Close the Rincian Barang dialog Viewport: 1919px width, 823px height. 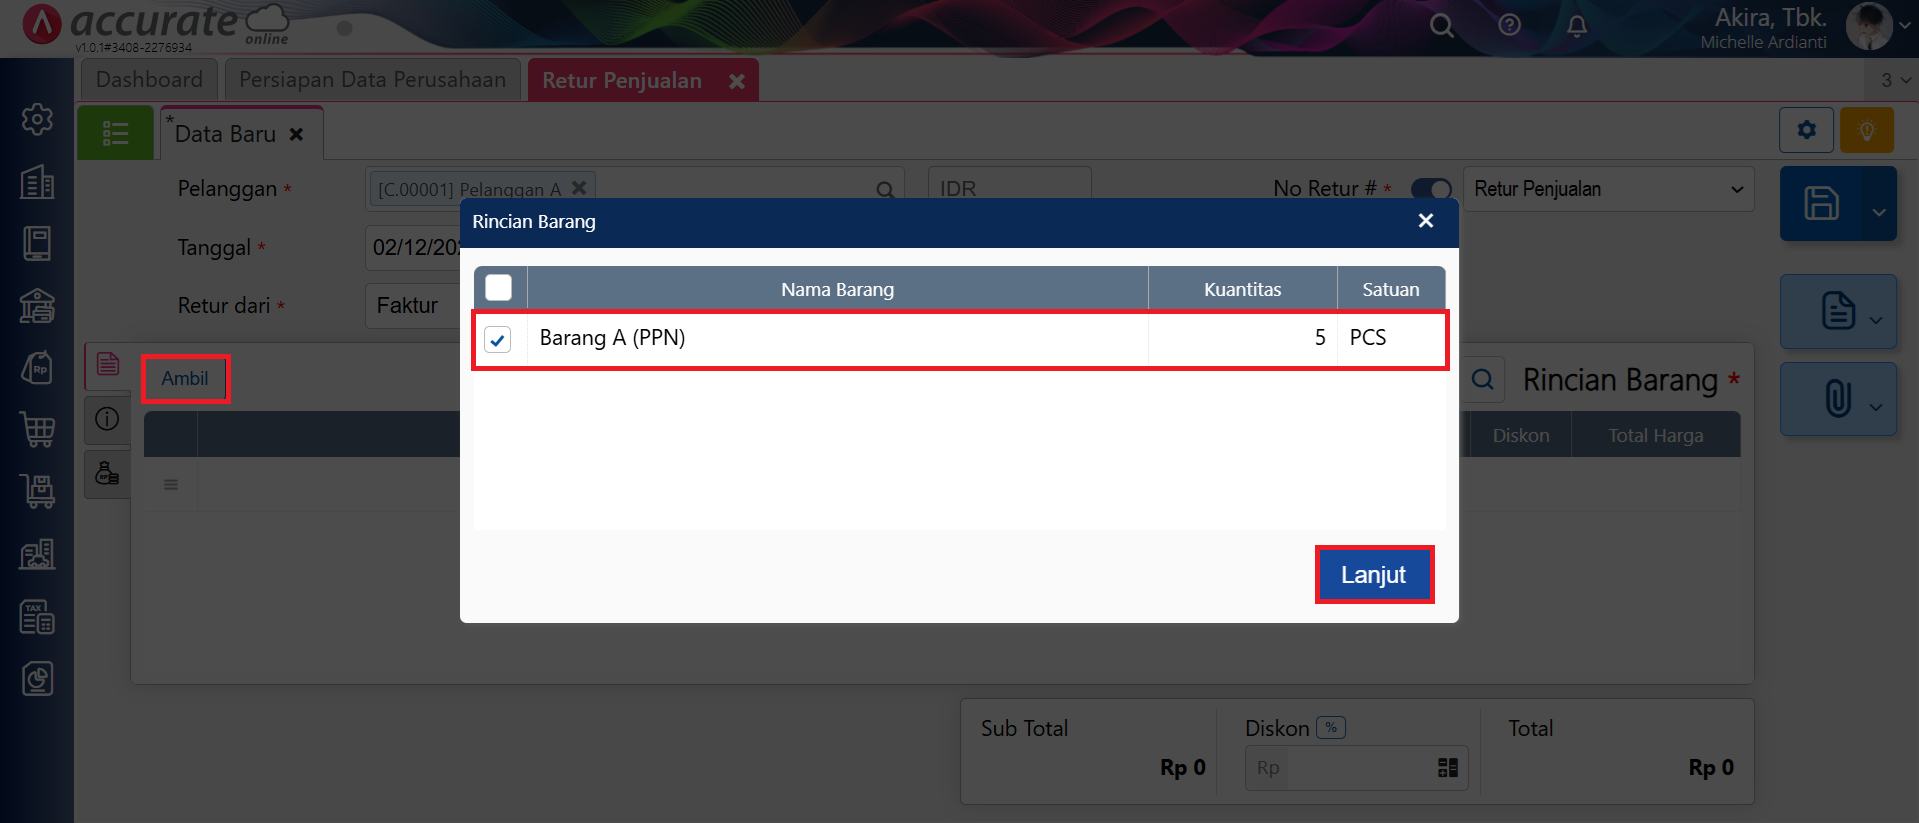tap(1426, 221)
